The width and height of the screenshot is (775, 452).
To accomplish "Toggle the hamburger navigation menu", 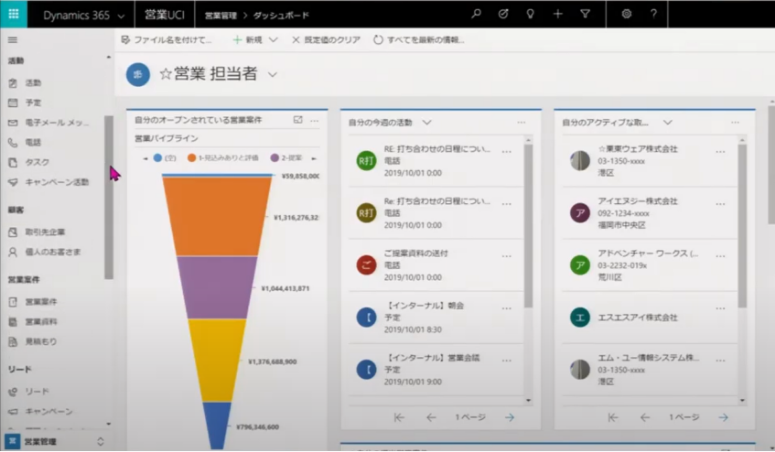I will pyautogui.click(x=13, y=40).
